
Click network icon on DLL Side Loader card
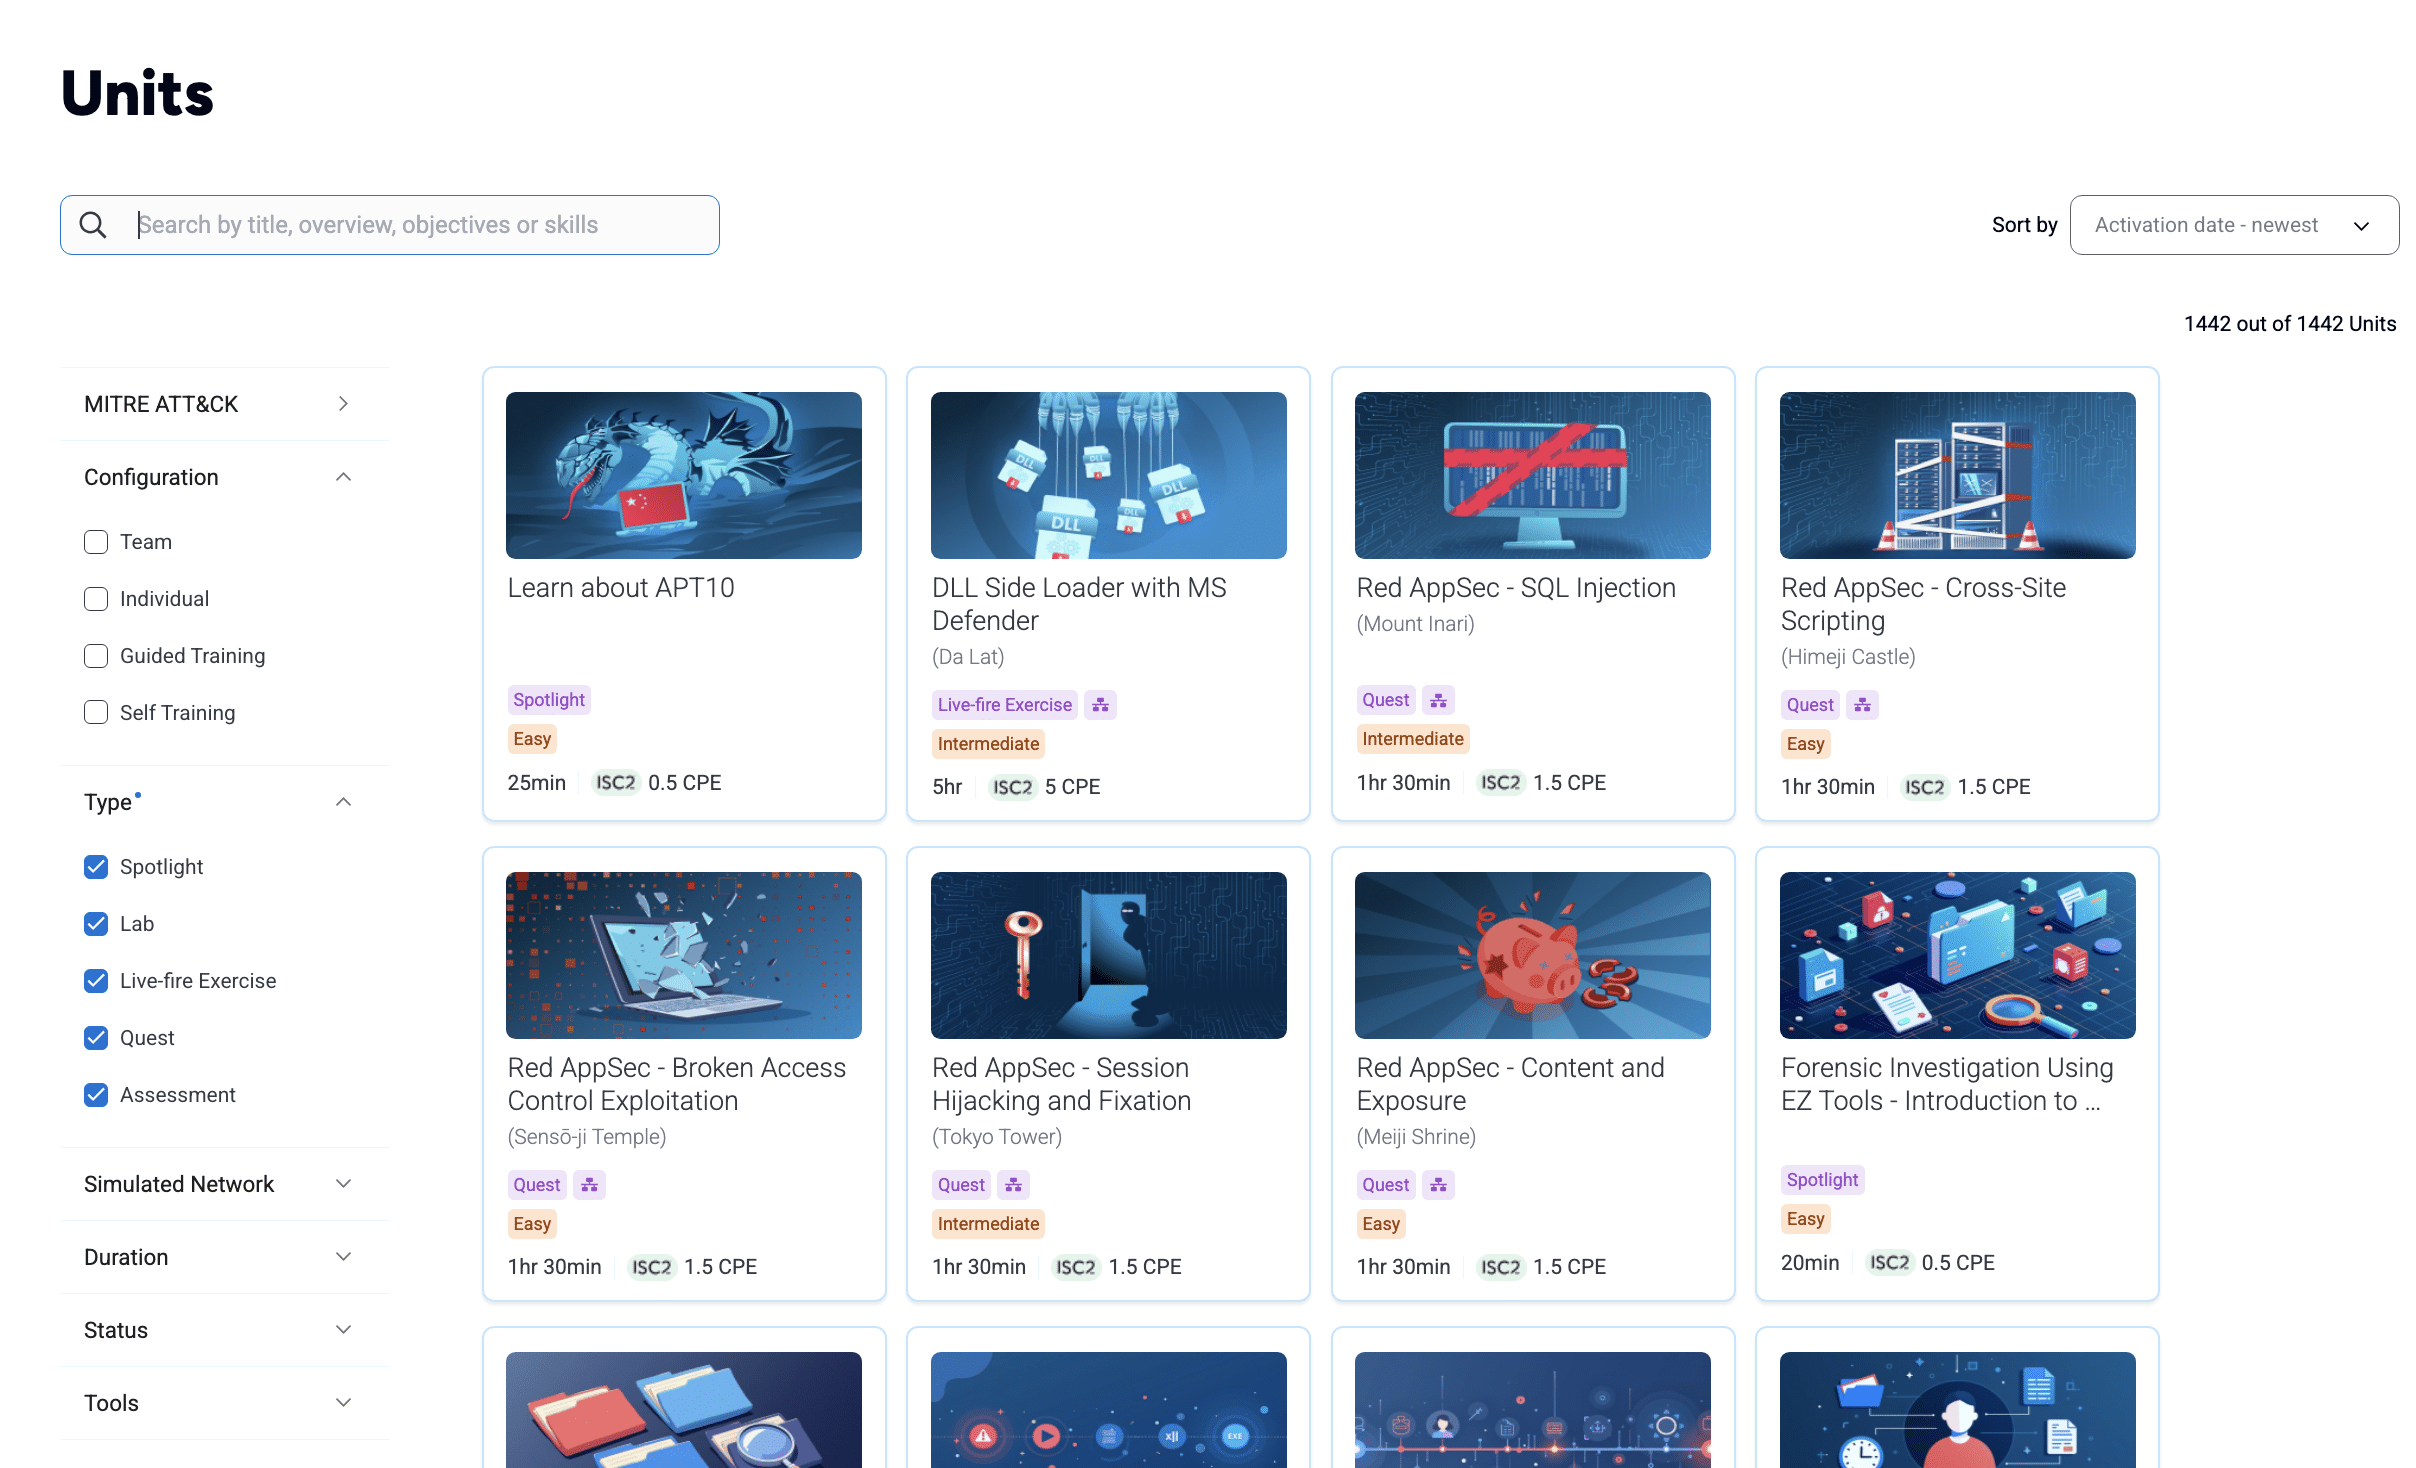click(x=1100, y=705)
